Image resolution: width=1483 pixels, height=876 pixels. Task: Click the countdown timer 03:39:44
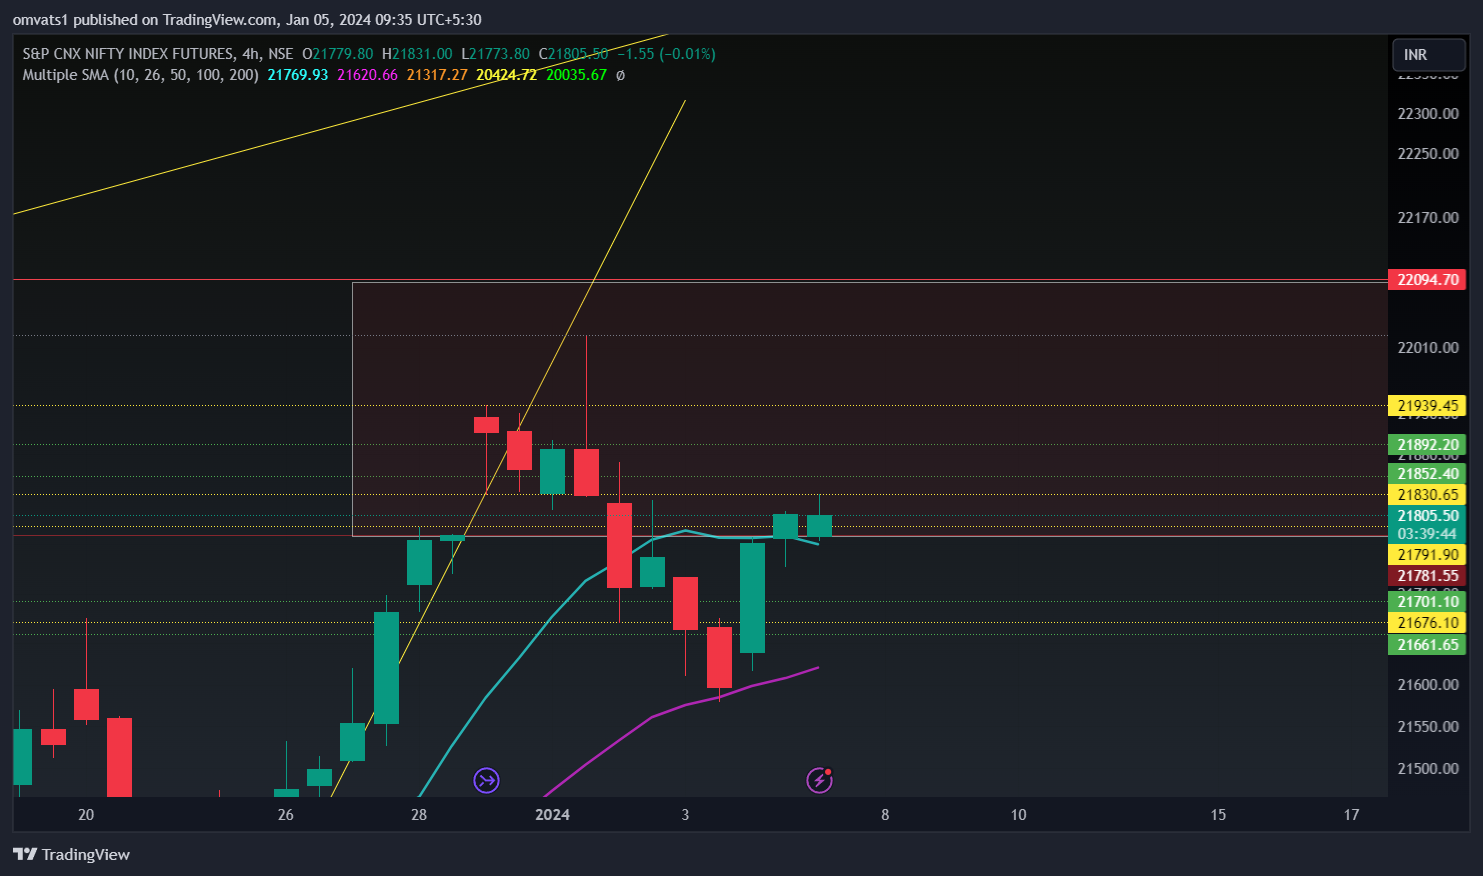(1427, 534)
